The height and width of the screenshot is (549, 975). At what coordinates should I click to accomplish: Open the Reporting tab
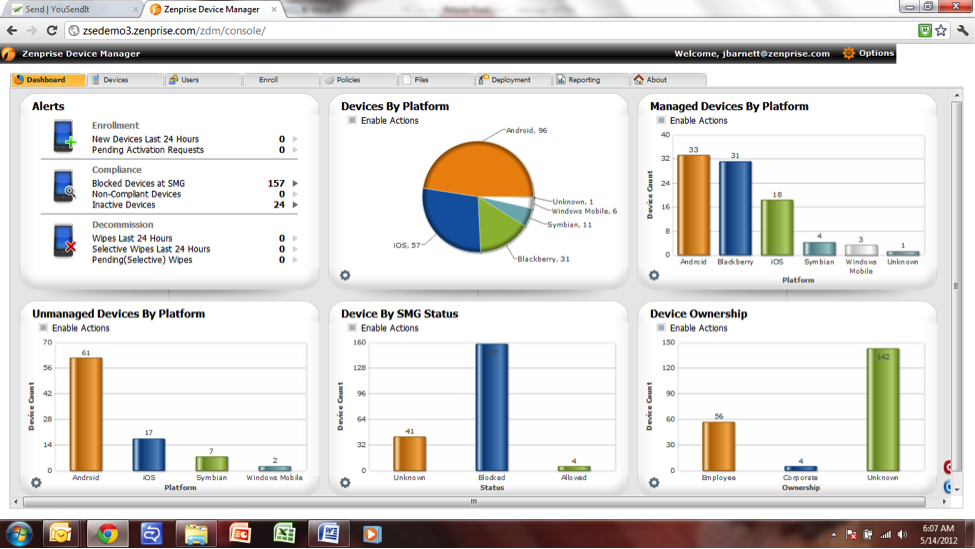point(583,80)
